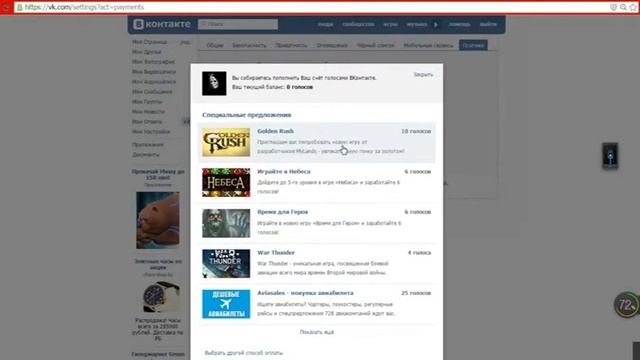Viewport: 640px width, 360px height.
Task: Click the shield icon in the address bar
Action: pyautogui.click(x=613, y=7)
